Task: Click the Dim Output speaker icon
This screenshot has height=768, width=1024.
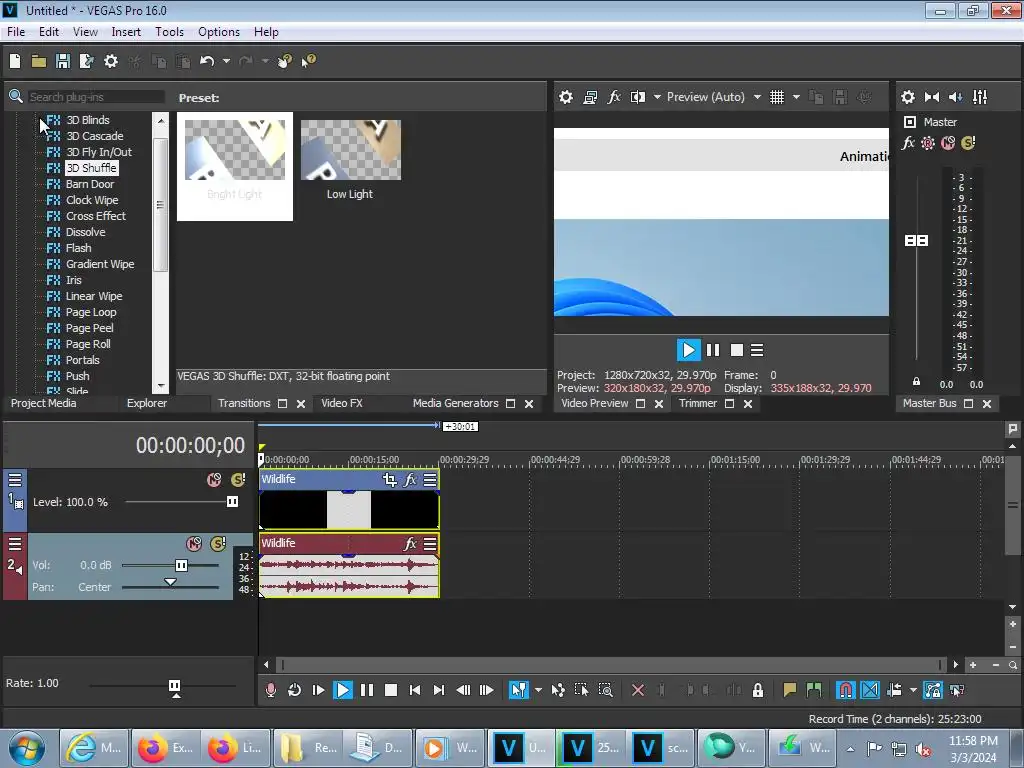Action: (955, 97)
